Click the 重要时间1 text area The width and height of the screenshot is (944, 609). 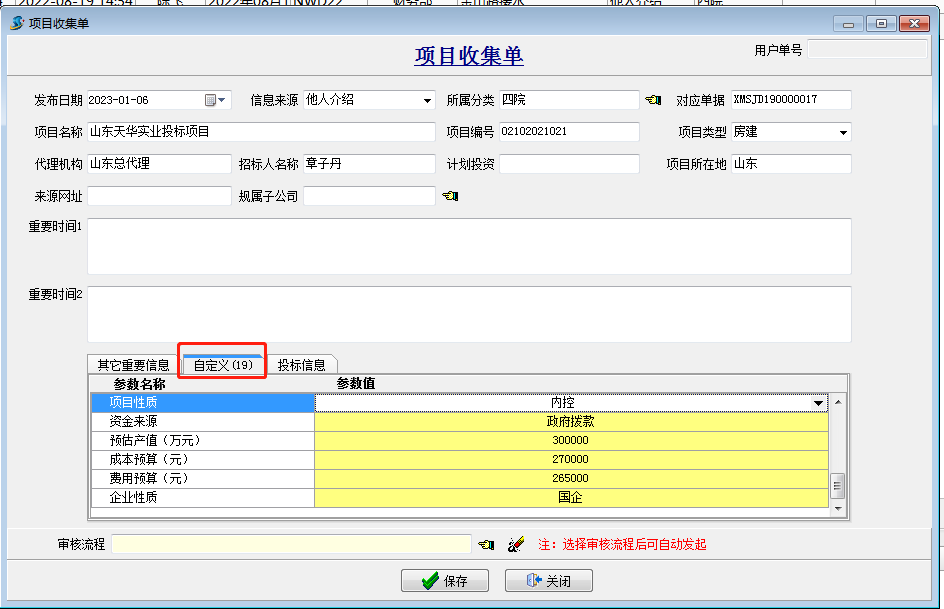[469, 246]
